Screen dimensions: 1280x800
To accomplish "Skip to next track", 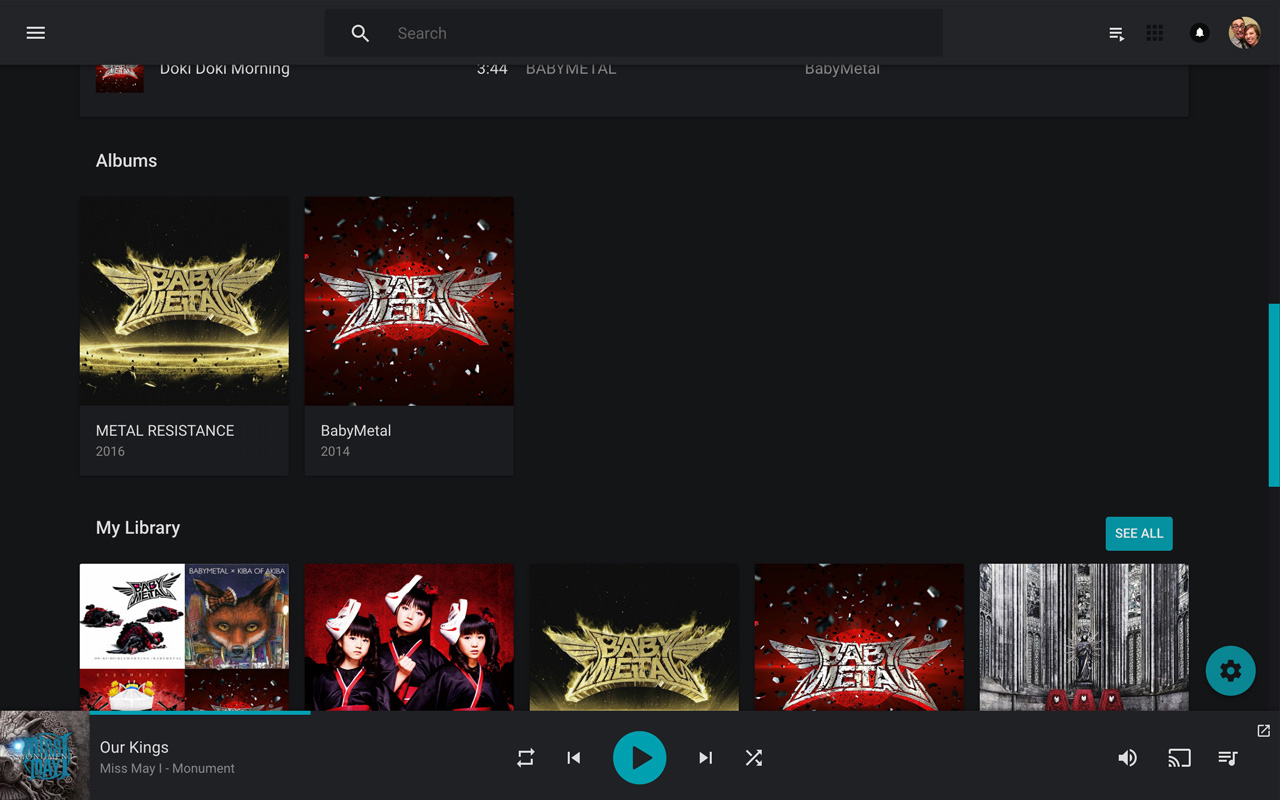I will click(x=705, y=758).
